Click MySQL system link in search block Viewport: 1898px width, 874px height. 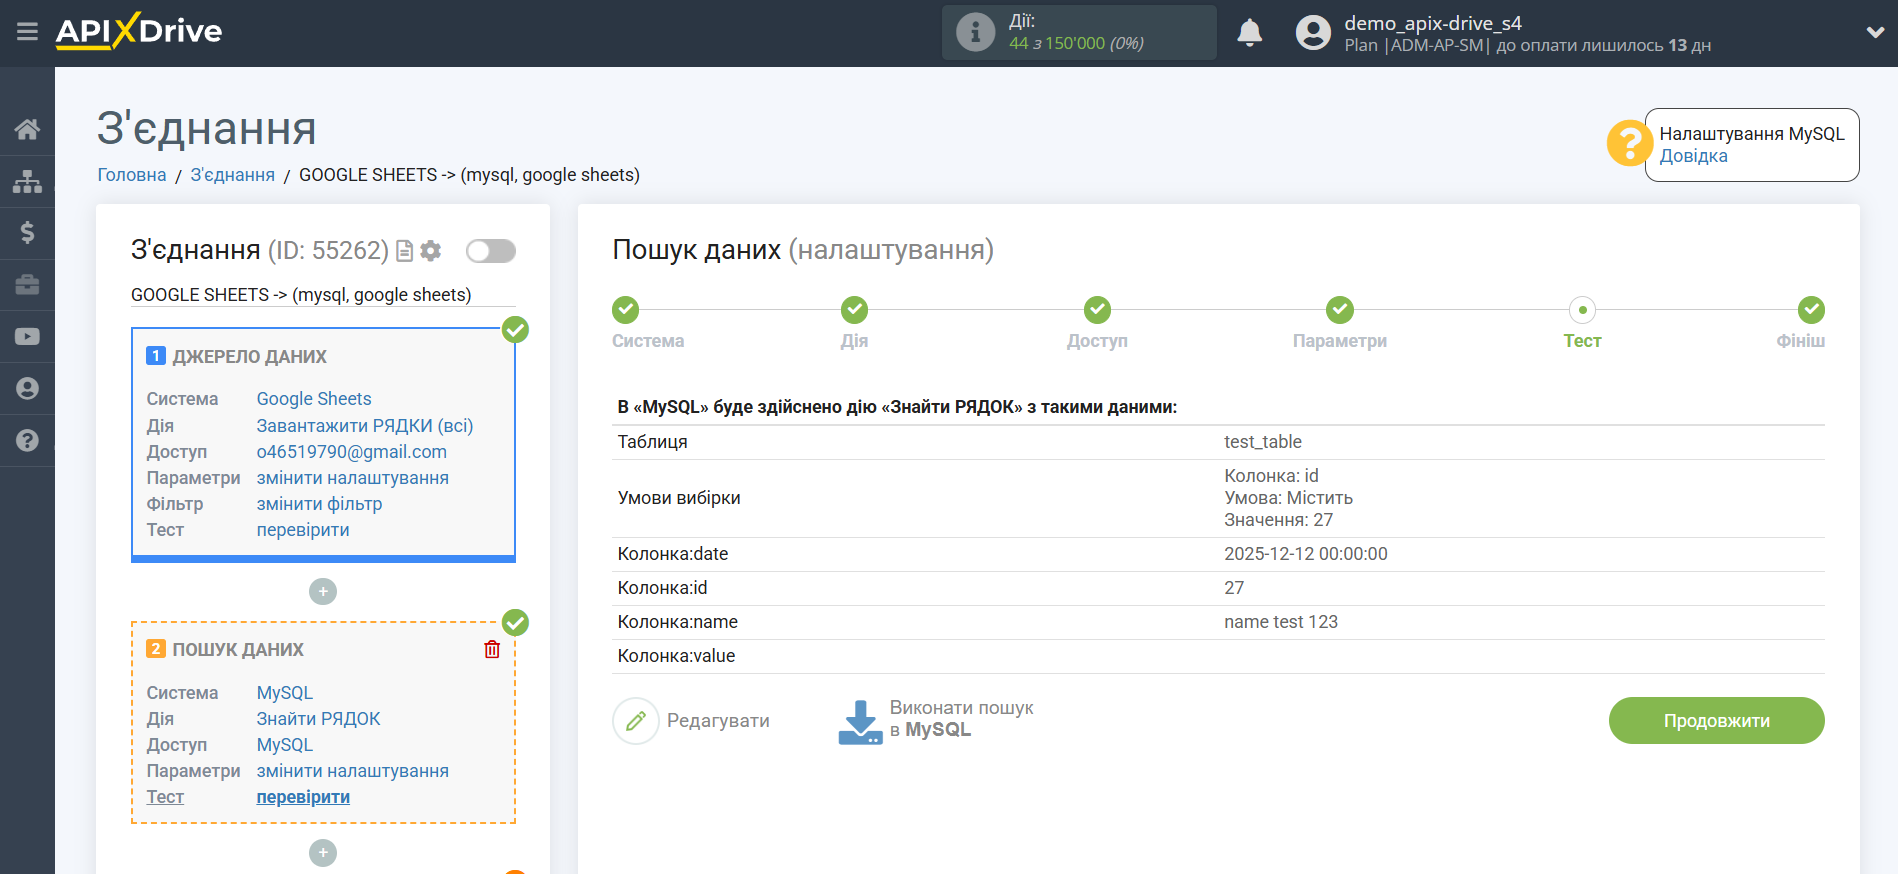coord(285,693)
